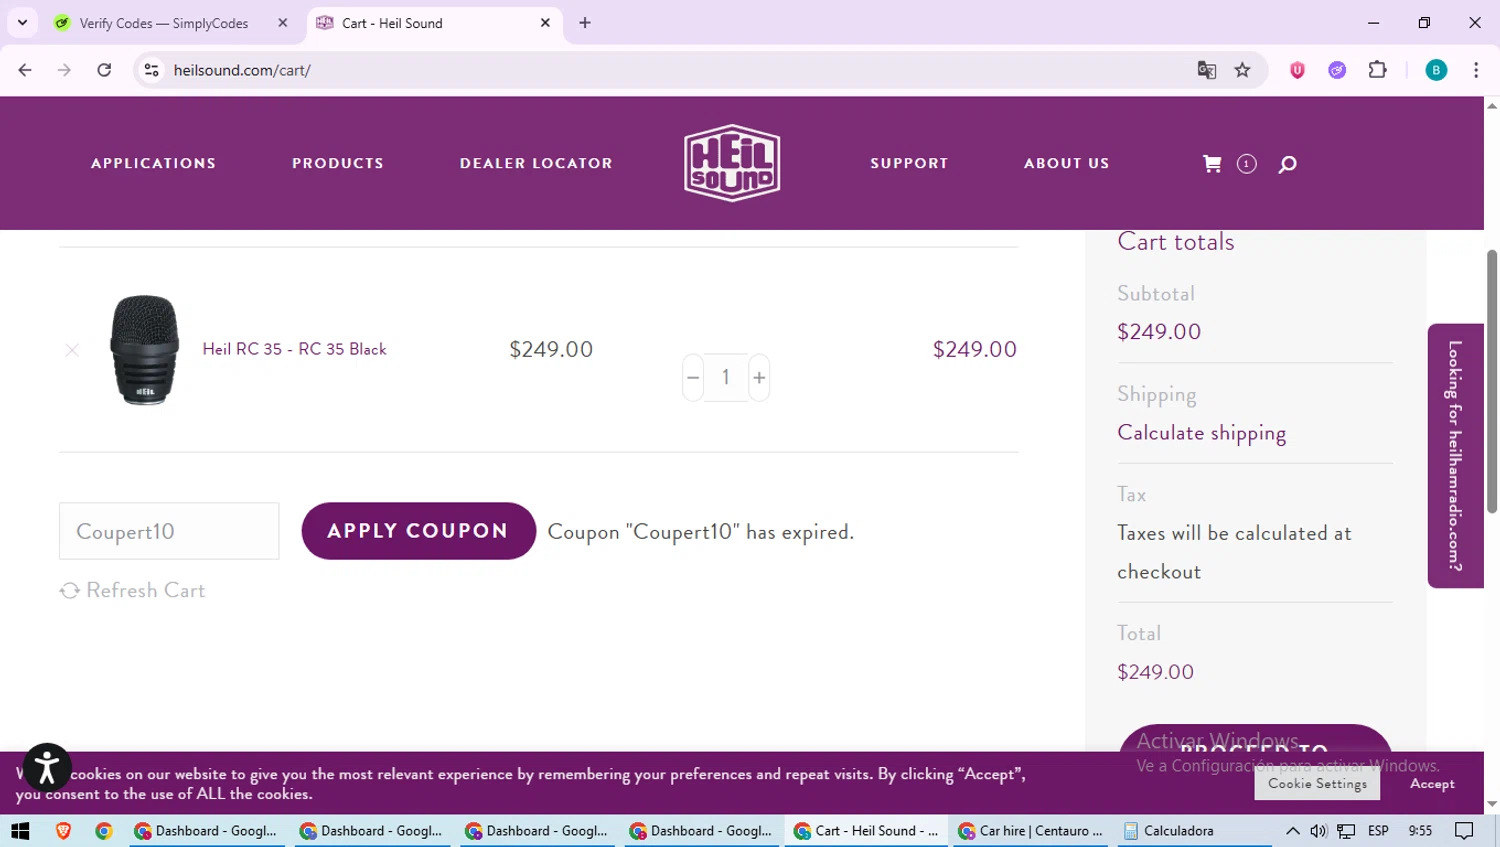
Task: Accept the cookies
Action: click(x=1432, y=784)
